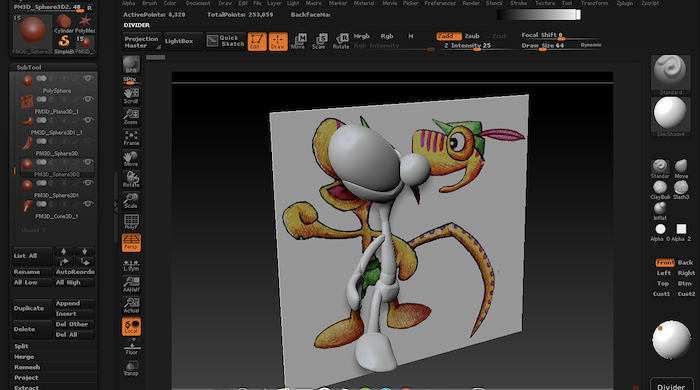Enable Zadd sculpt mode

pyautogui.click(x=448, y=36)
